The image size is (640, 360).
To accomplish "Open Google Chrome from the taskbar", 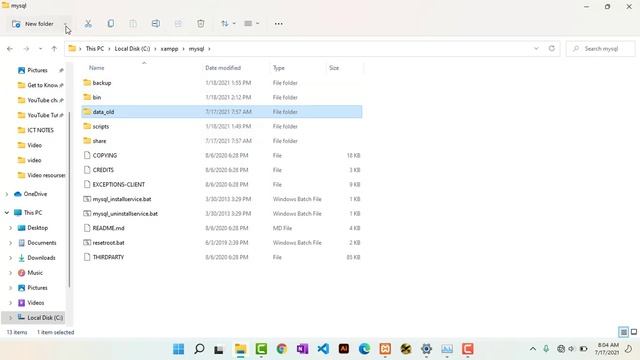I will tap(282, 349).
